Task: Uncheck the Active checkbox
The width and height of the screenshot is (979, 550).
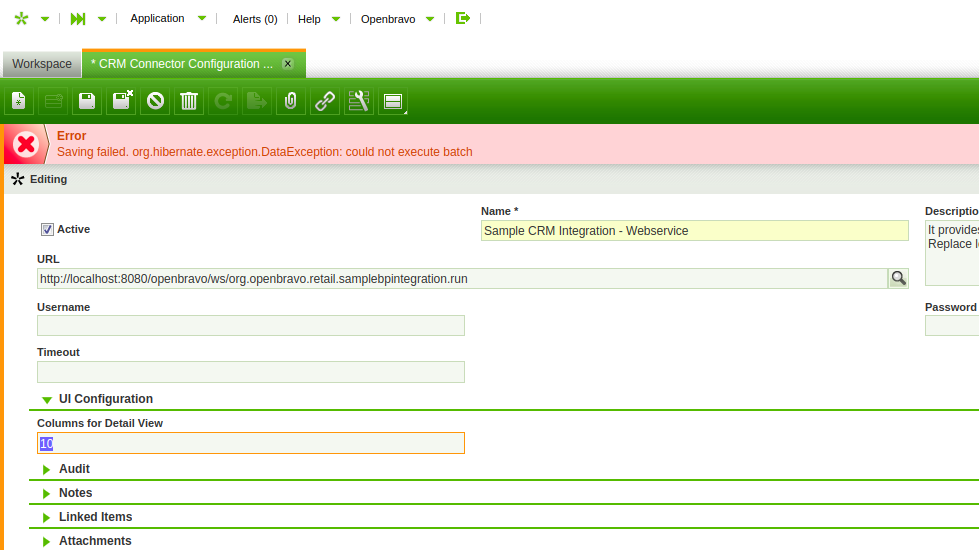Action: [47, 230]
